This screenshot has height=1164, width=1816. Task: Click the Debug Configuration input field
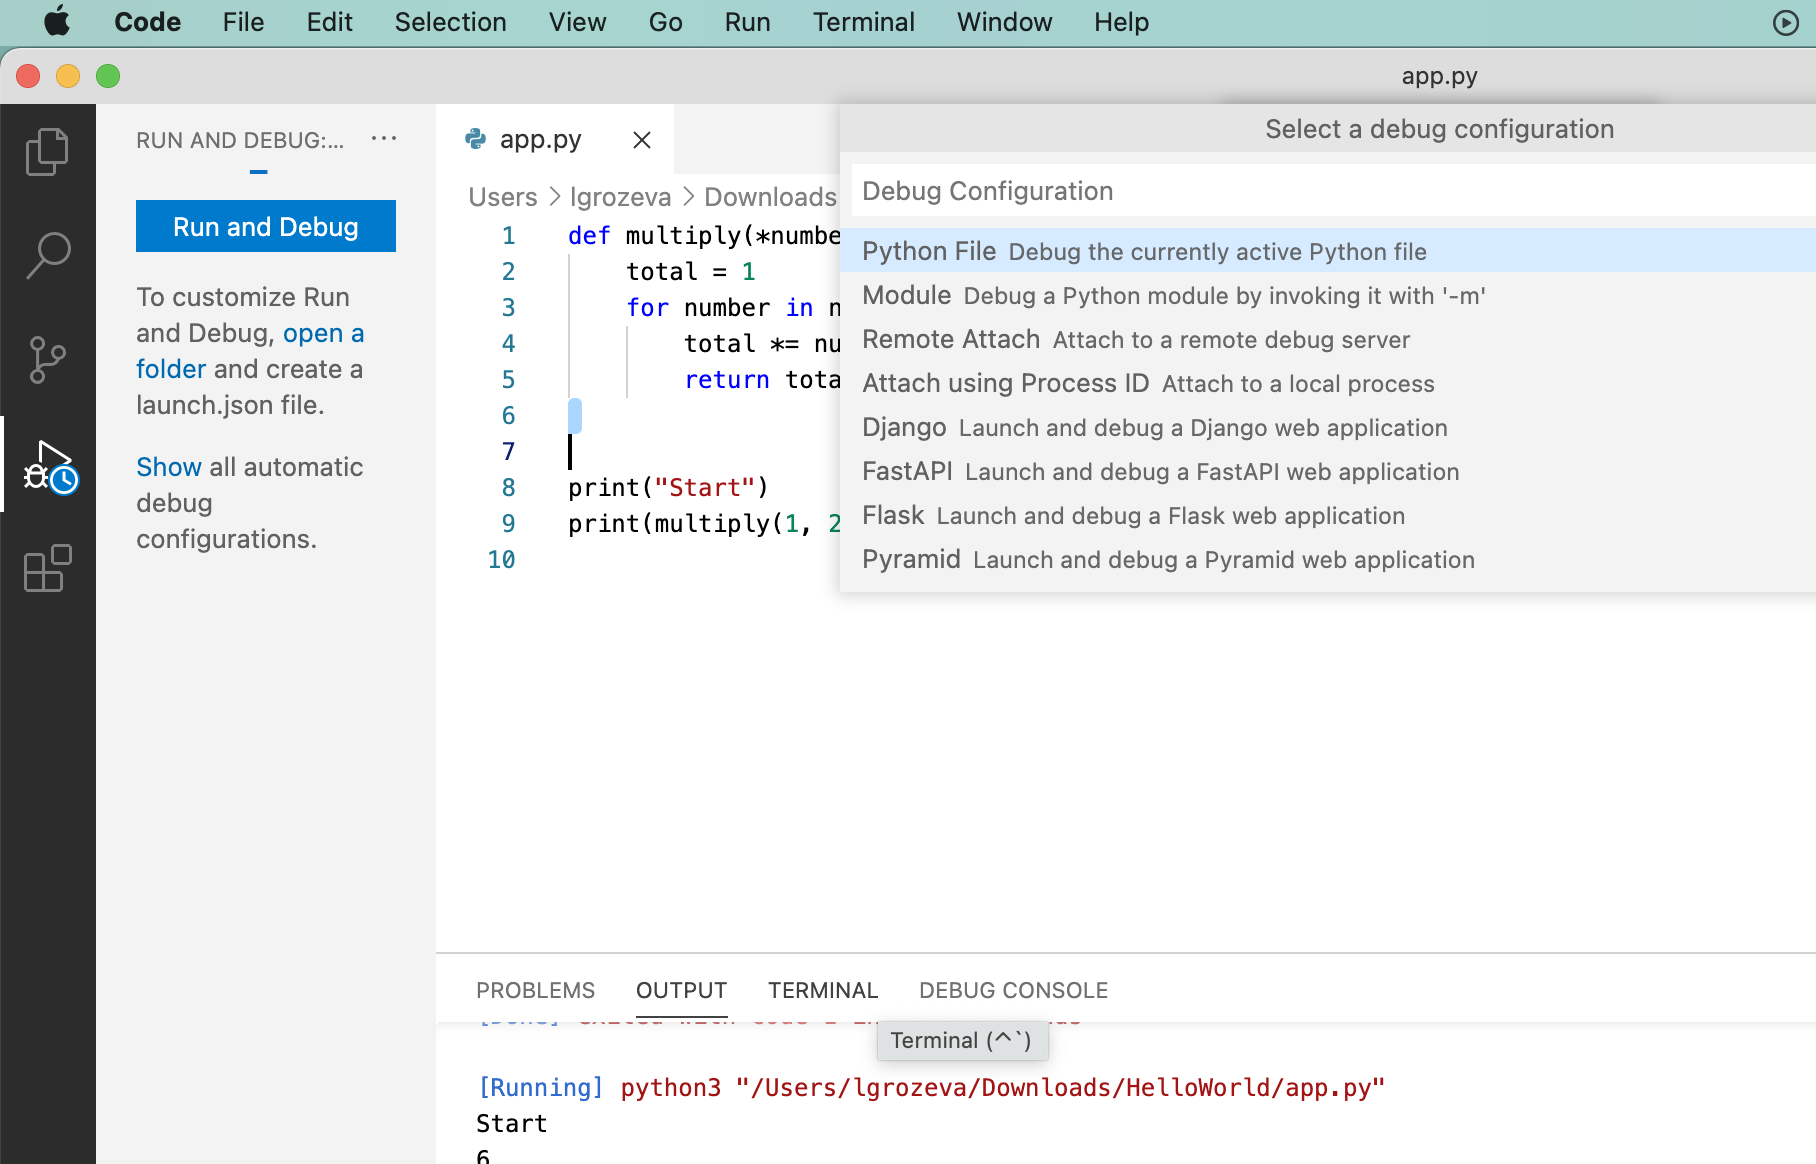[x=1330, y=191]
